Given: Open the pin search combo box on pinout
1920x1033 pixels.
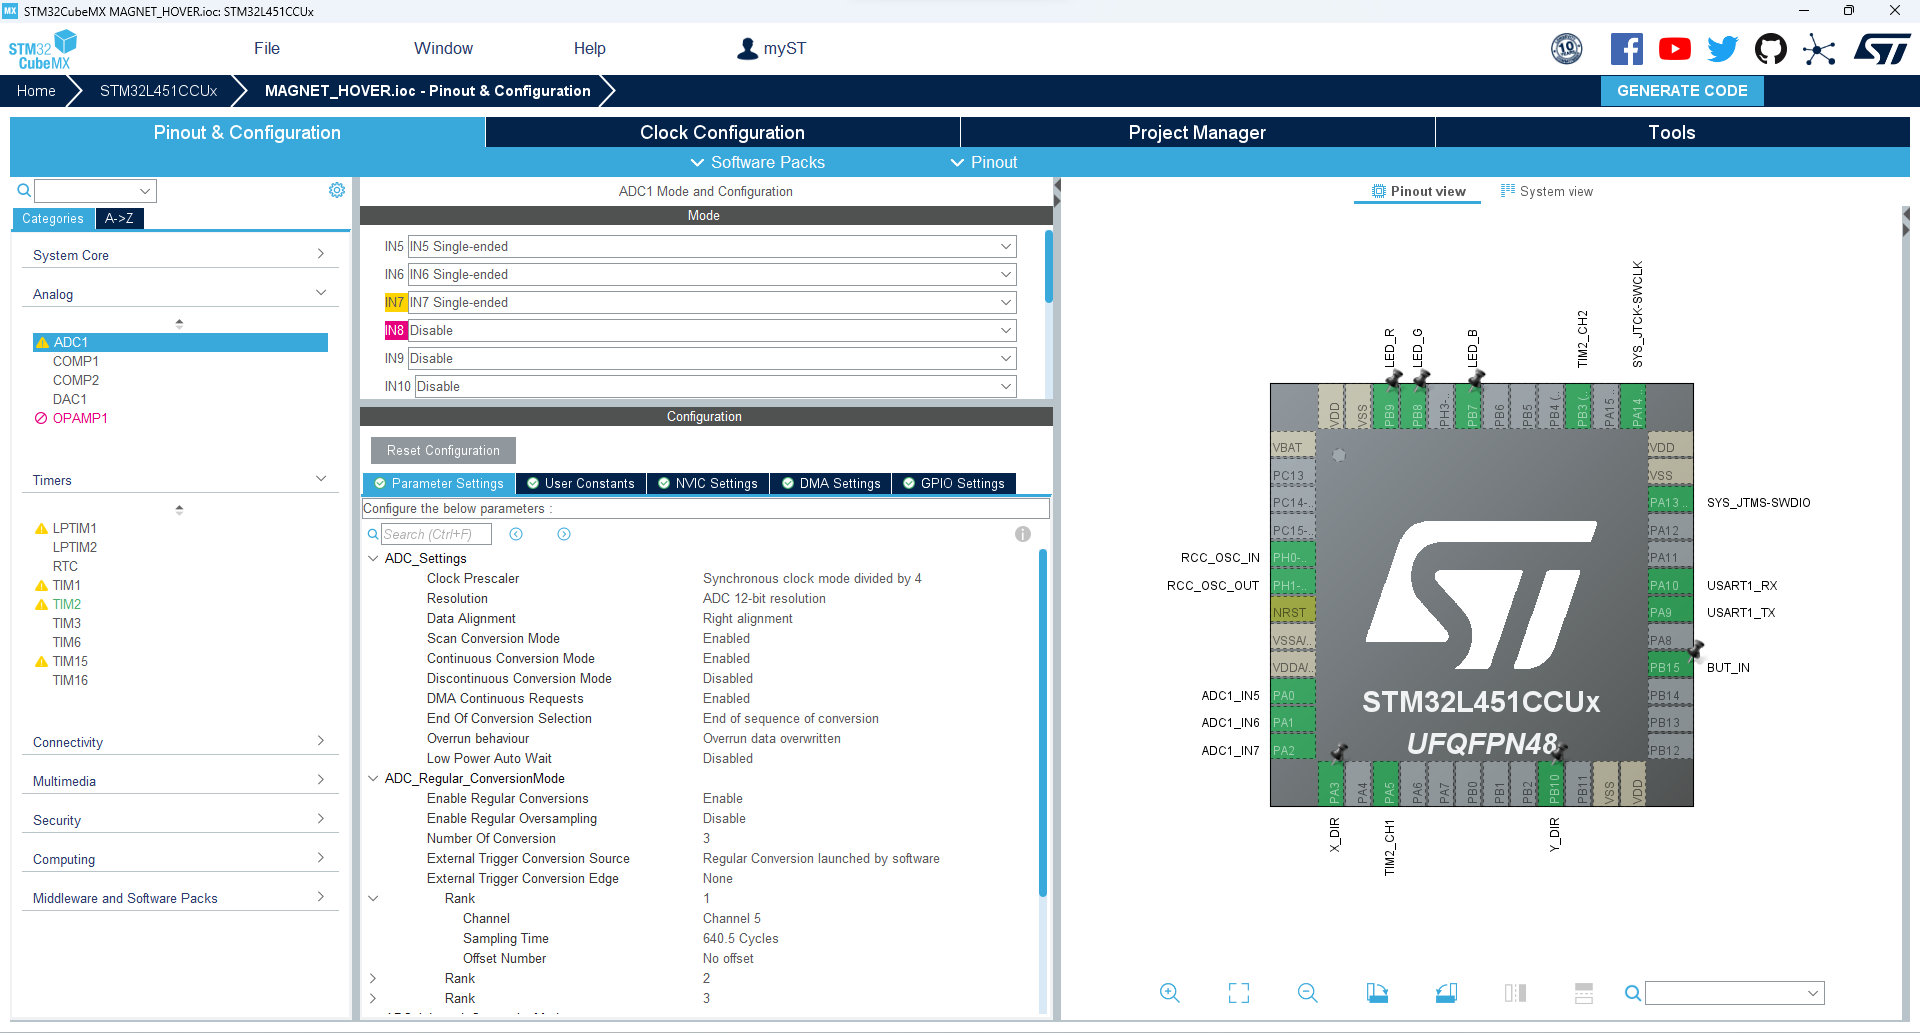Looking at the screenshot, I should pos(1735,992).
